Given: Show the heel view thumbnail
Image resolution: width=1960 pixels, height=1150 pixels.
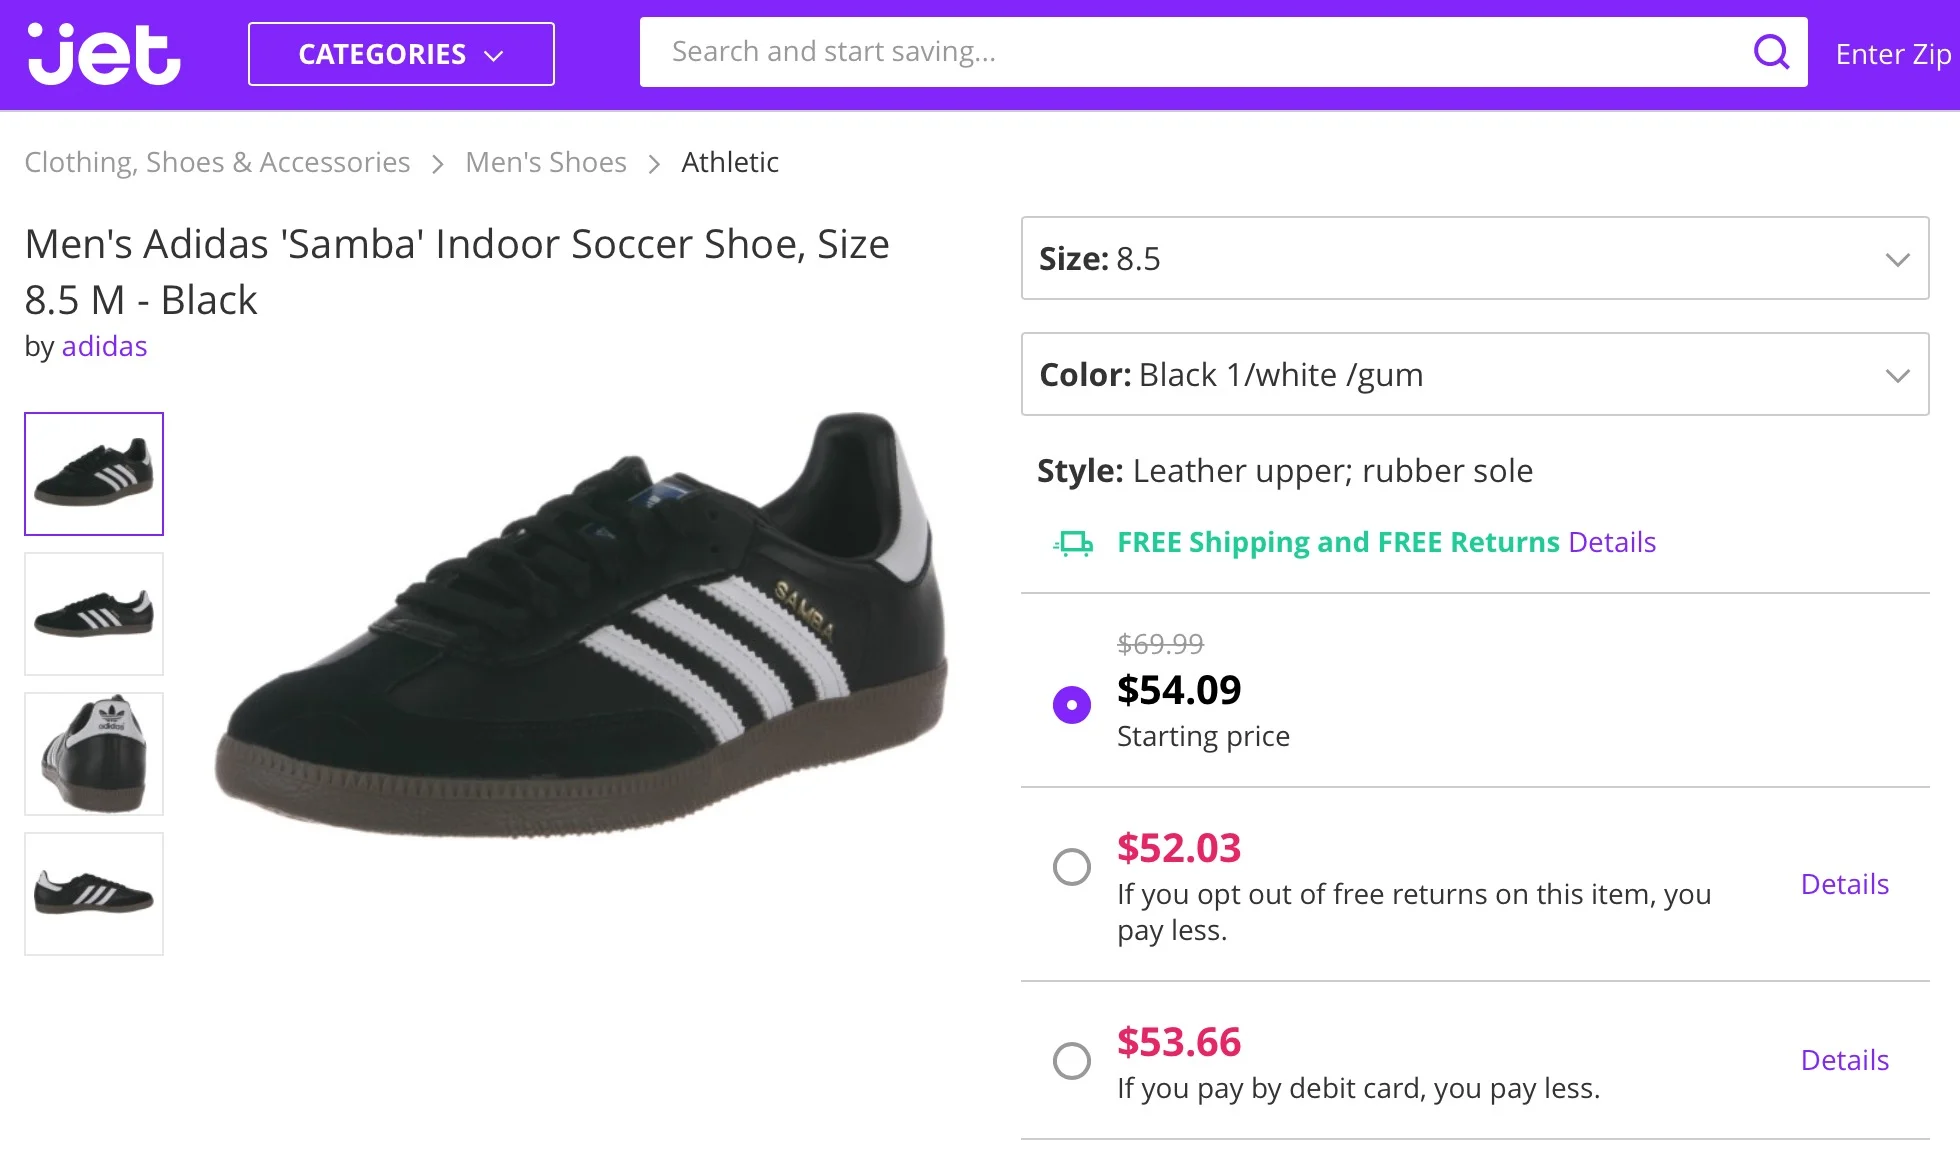Looking at the screenshot, I should 94,754.
